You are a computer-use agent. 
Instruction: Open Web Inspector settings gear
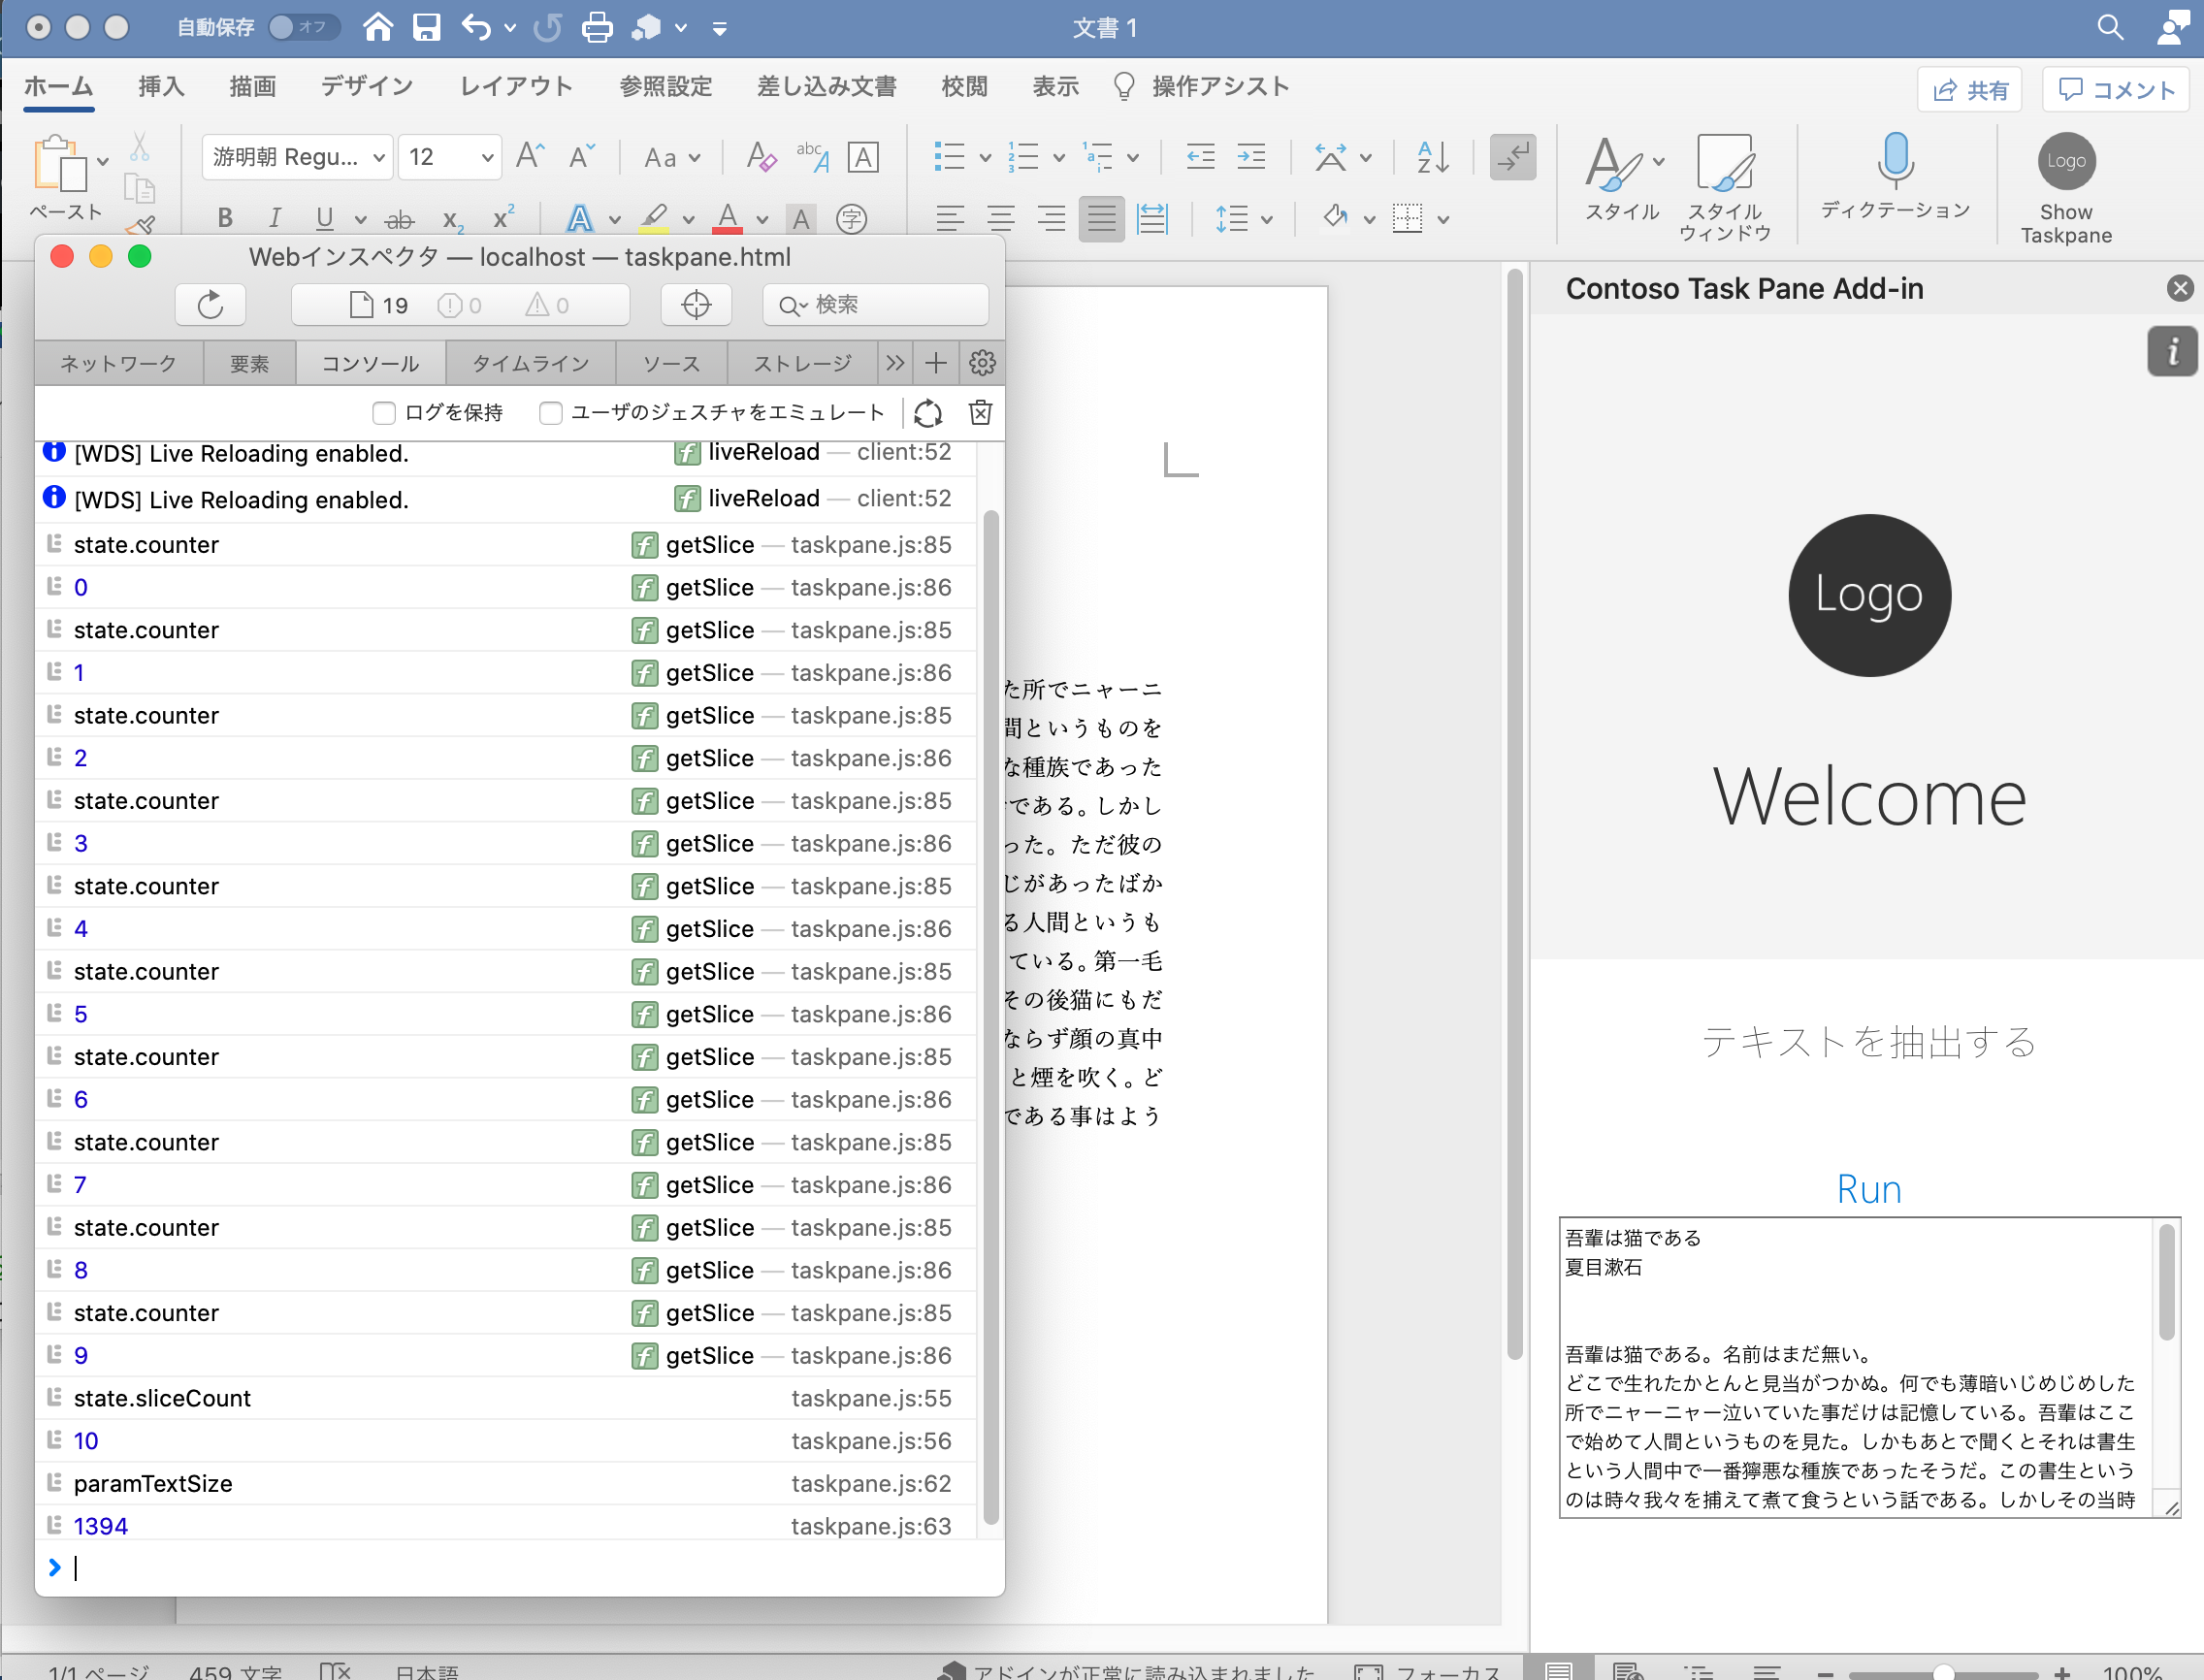pos(982,363)
